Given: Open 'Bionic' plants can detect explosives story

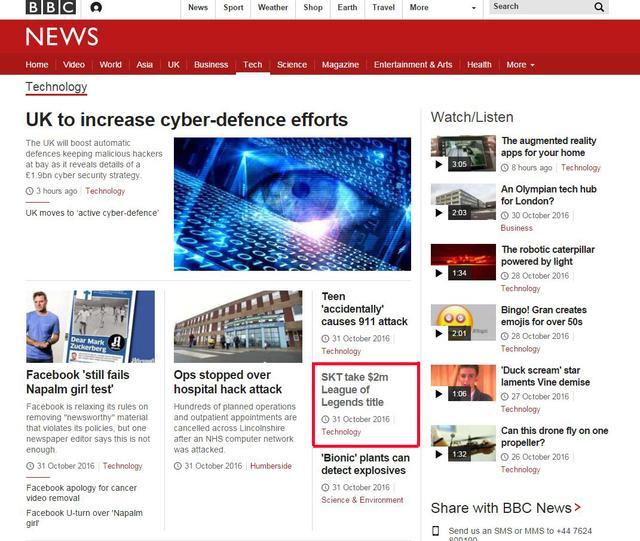Looking at the screenshot, I should click(365, 464).
